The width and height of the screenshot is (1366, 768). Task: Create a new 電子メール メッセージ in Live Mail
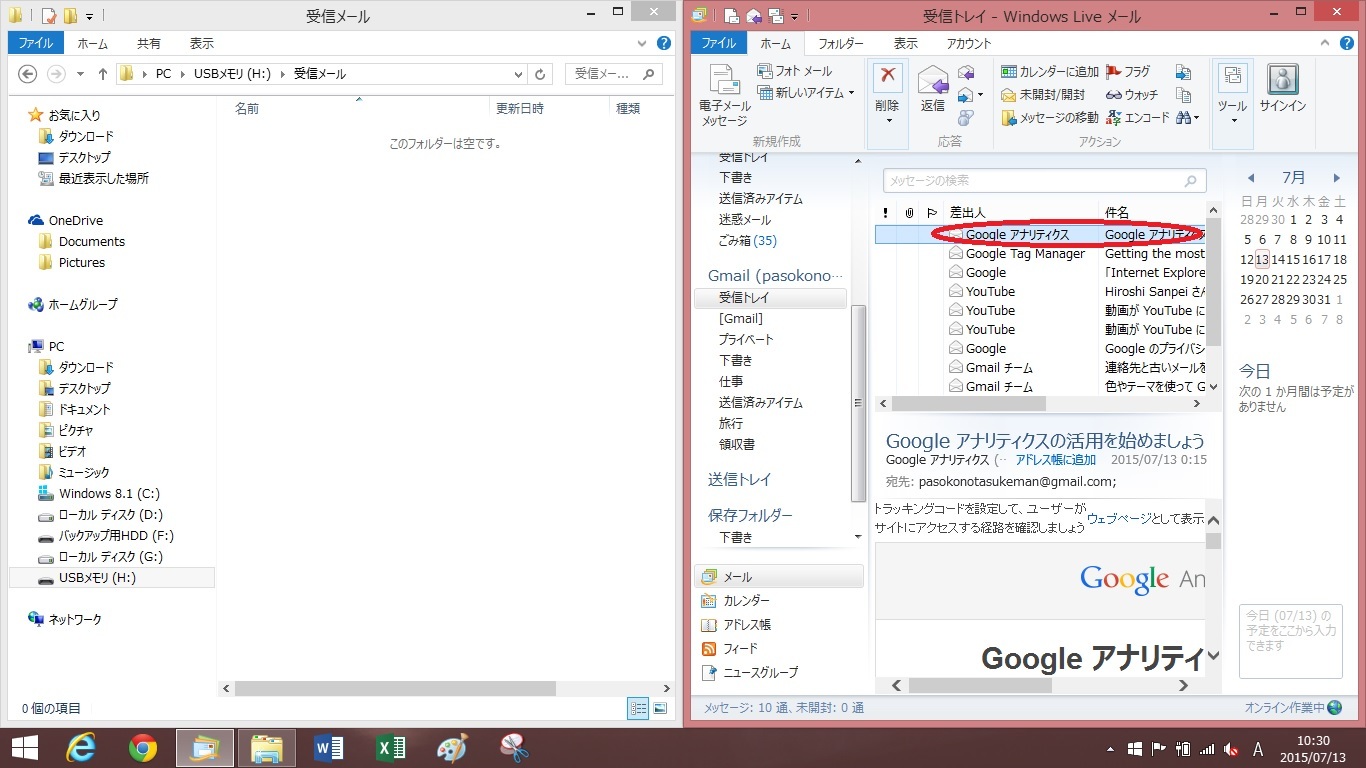[x=725, y=94]
